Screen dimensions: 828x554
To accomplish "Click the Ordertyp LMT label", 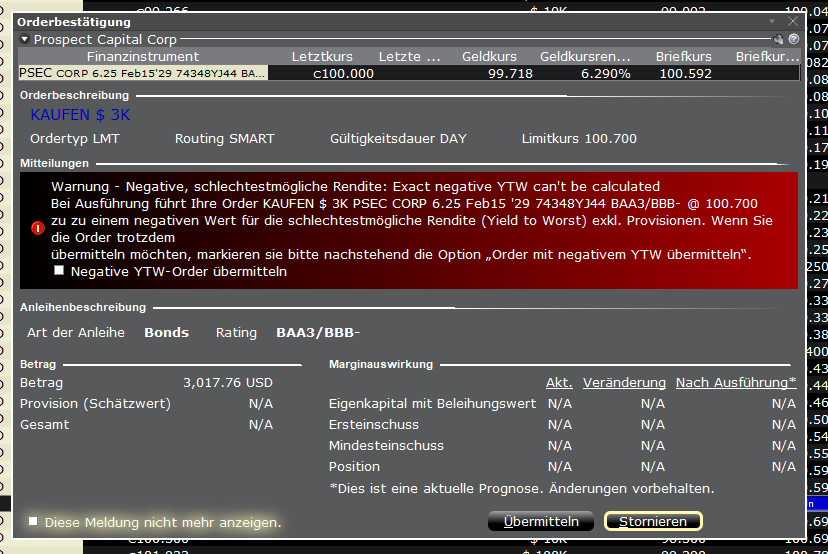I will (75, 139).
